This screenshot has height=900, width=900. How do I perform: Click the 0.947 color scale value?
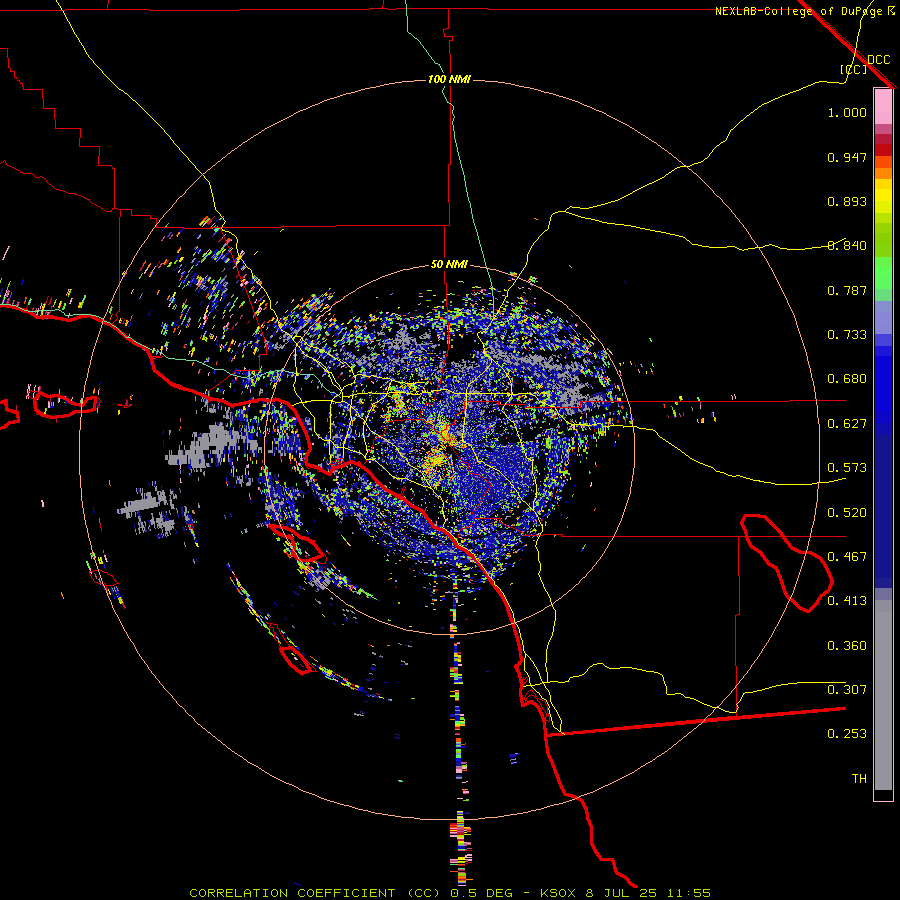tap(847, 157)
